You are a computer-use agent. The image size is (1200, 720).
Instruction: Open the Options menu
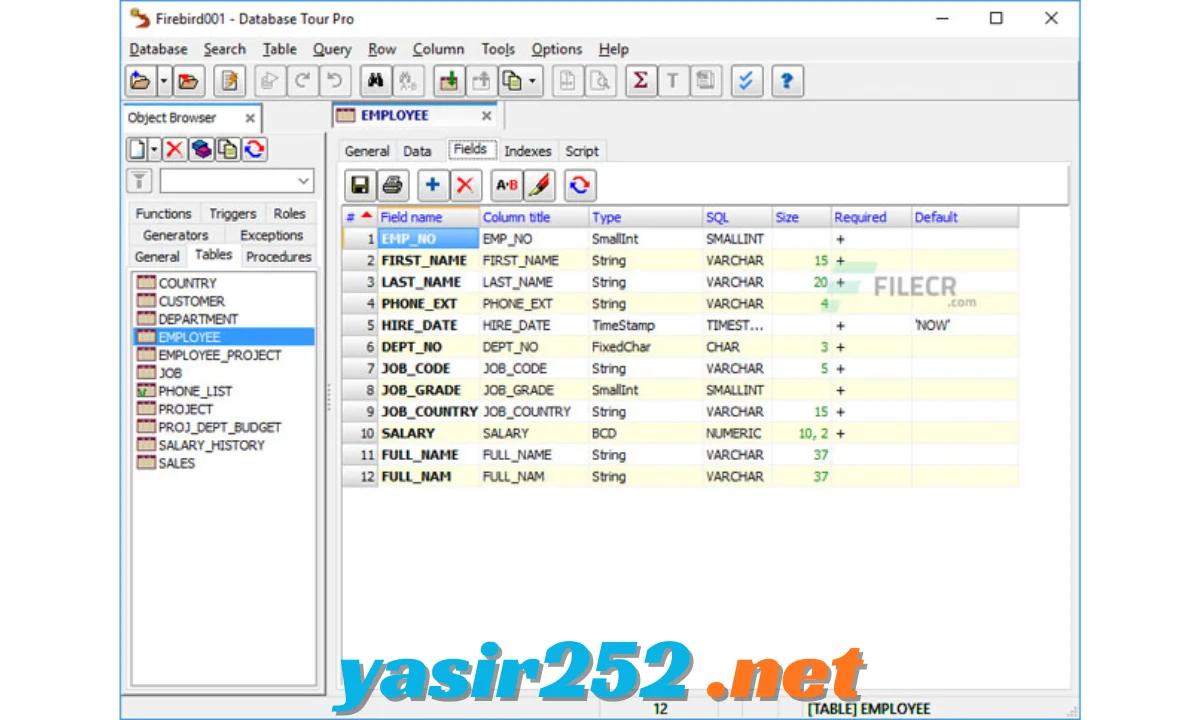pyautogui.click(x=557, y=49)
